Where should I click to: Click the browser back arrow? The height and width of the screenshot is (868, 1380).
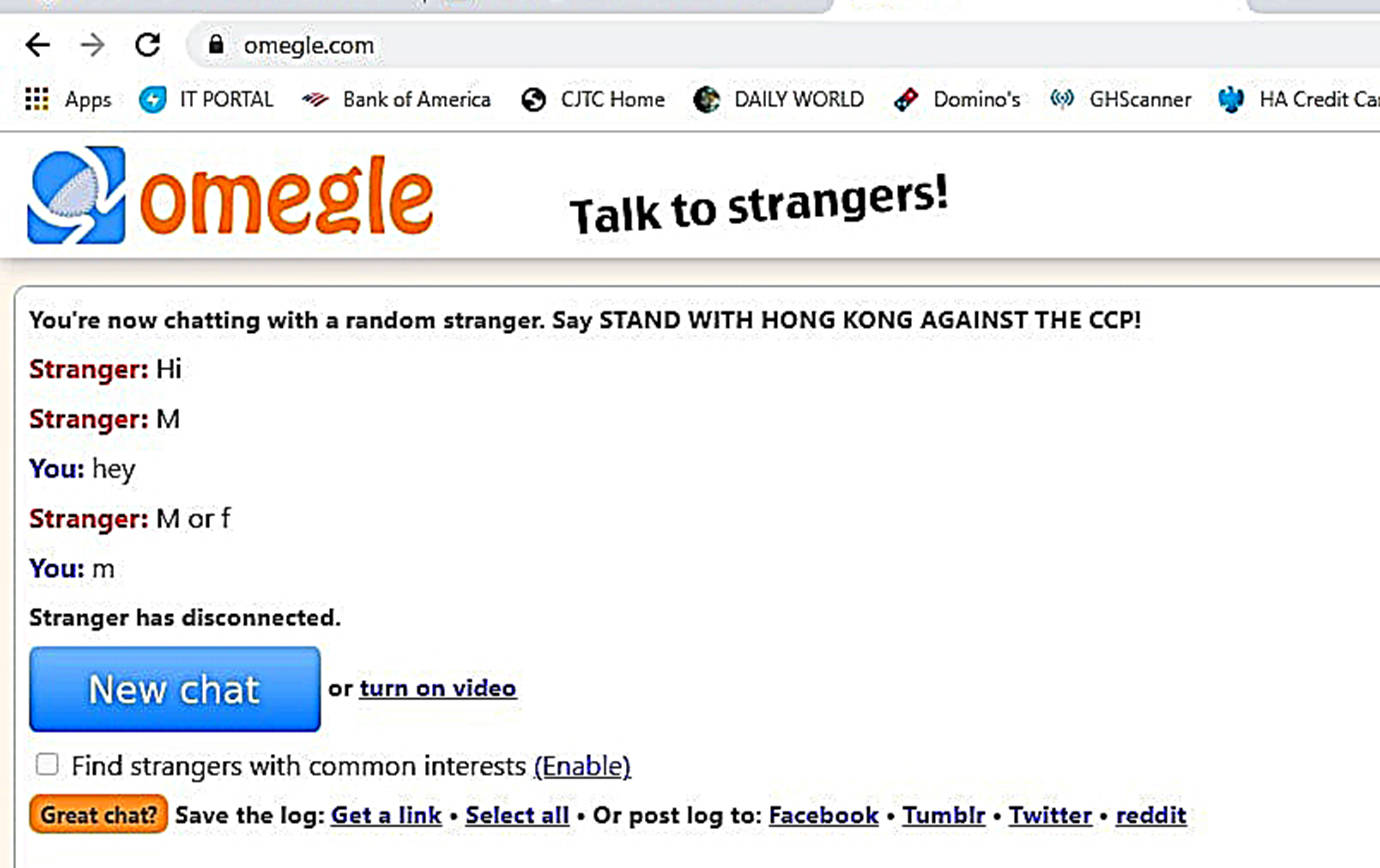point(37,45)
